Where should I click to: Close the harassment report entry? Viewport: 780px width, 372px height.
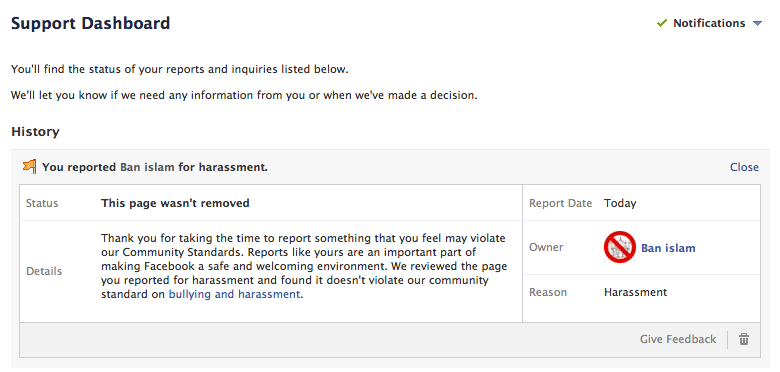pyautogui.click(x=744, y=167)
